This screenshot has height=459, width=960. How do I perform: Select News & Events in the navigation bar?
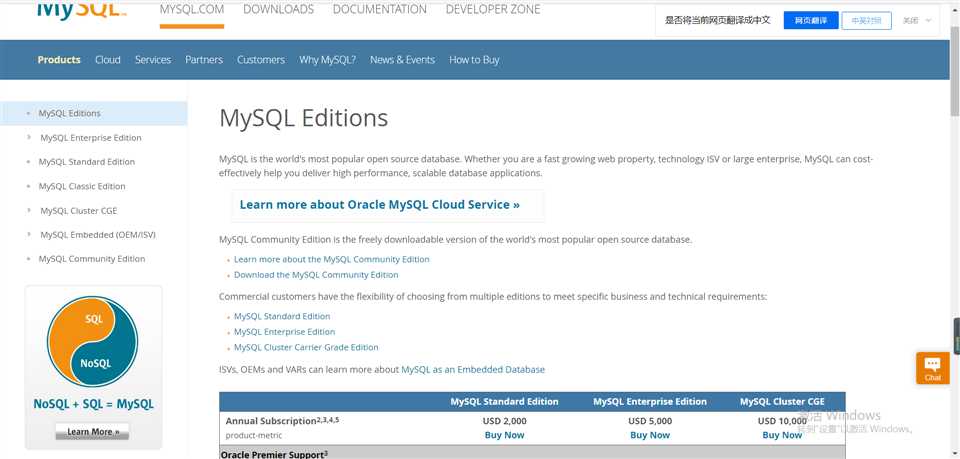coord(402,59)
